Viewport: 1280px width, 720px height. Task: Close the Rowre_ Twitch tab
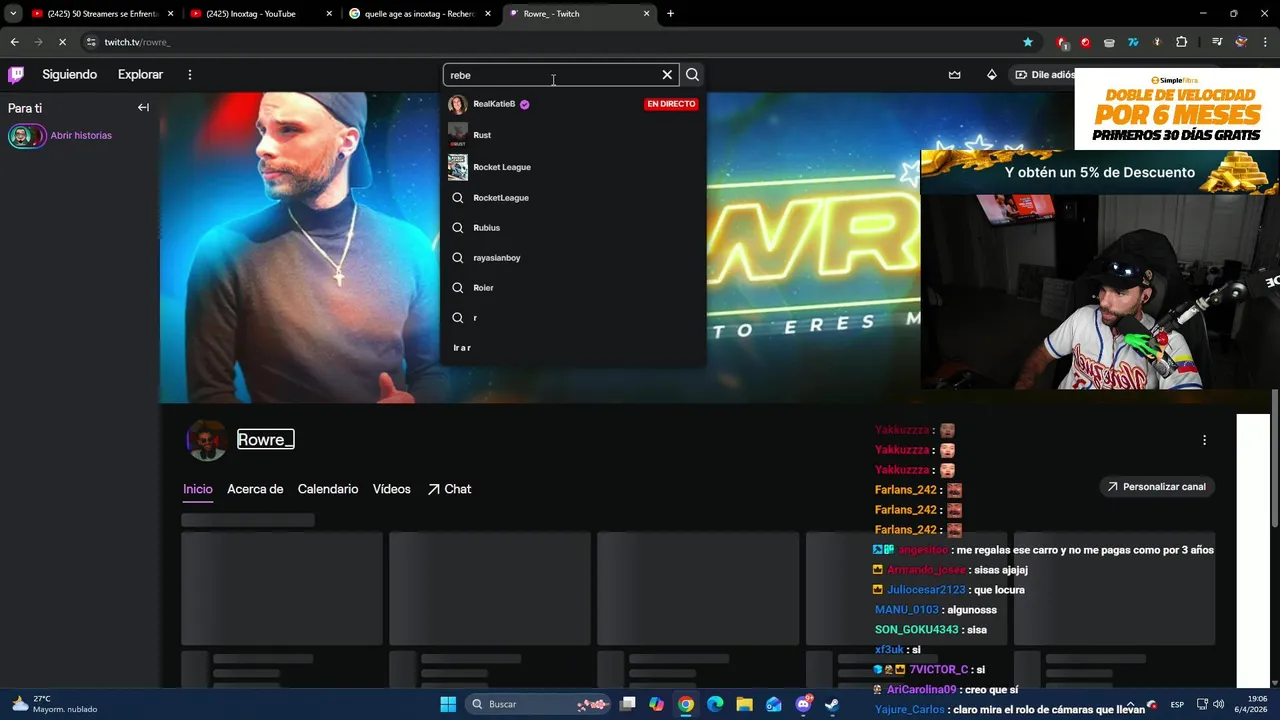coord(646,14)
